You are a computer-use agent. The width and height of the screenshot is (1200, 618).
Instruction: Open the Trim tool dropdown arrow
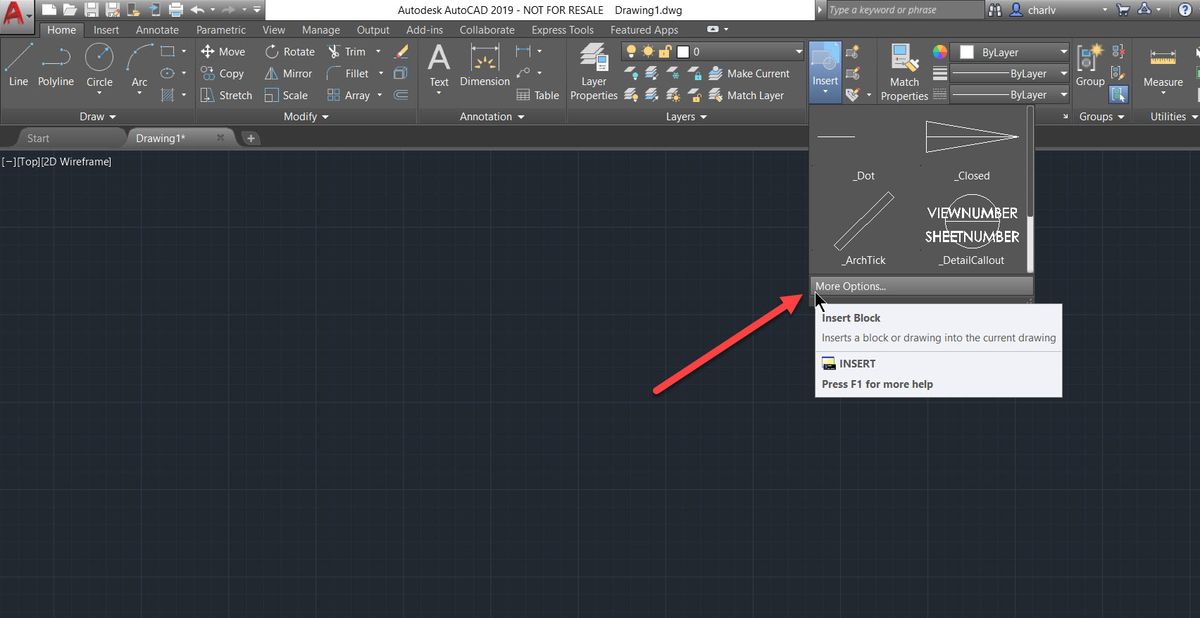click(379, 51)
